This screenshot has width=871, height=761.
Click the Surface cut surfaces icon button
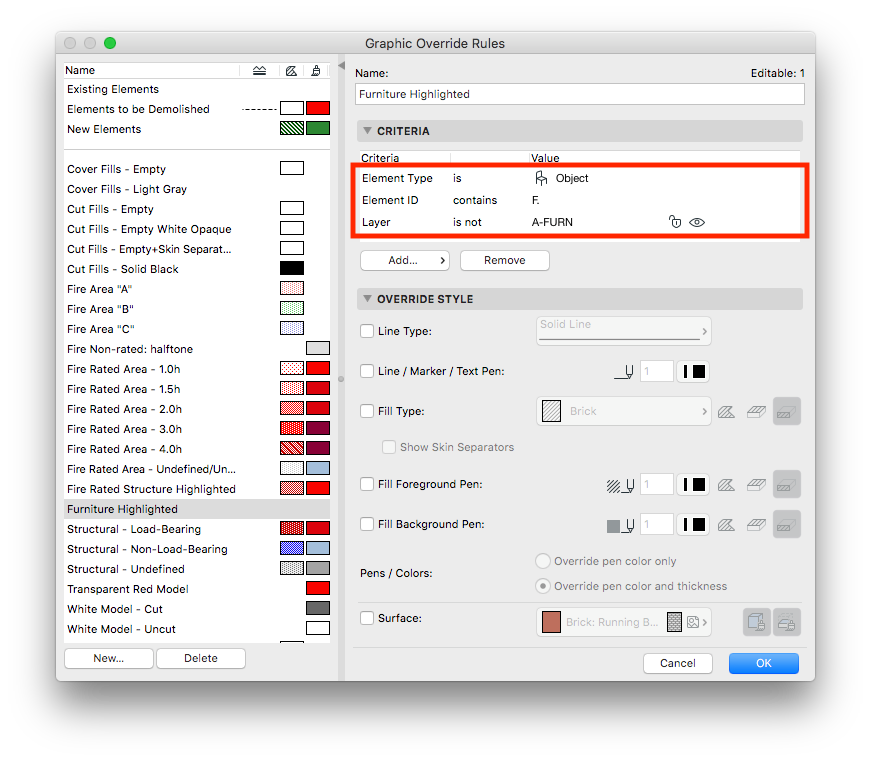787,622
